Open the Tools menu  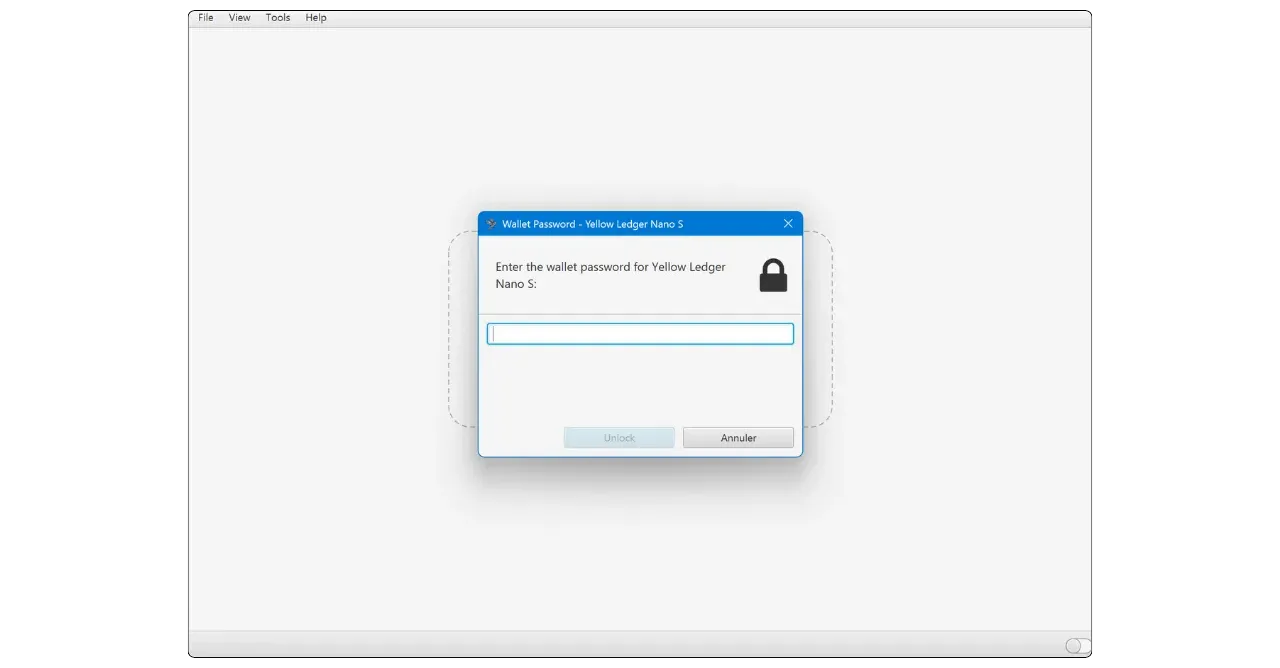tap(278, 18)
